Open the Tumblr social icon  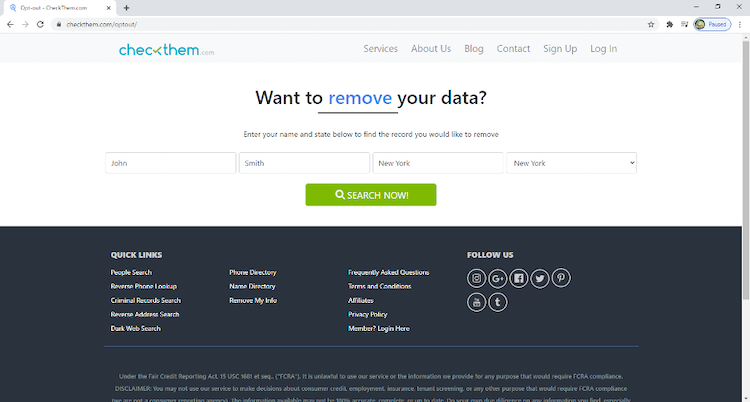[497, 302]
